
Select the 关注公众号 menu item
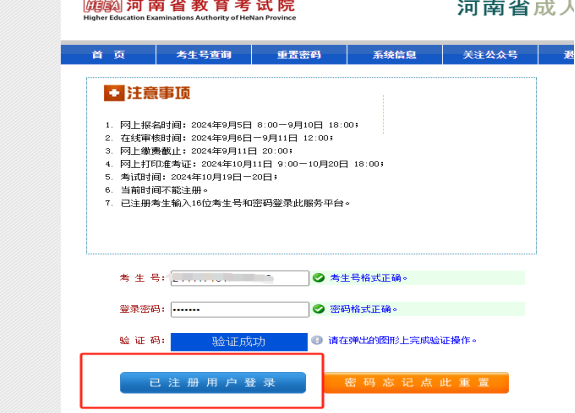pyautogui.click(x=490, y=55)
